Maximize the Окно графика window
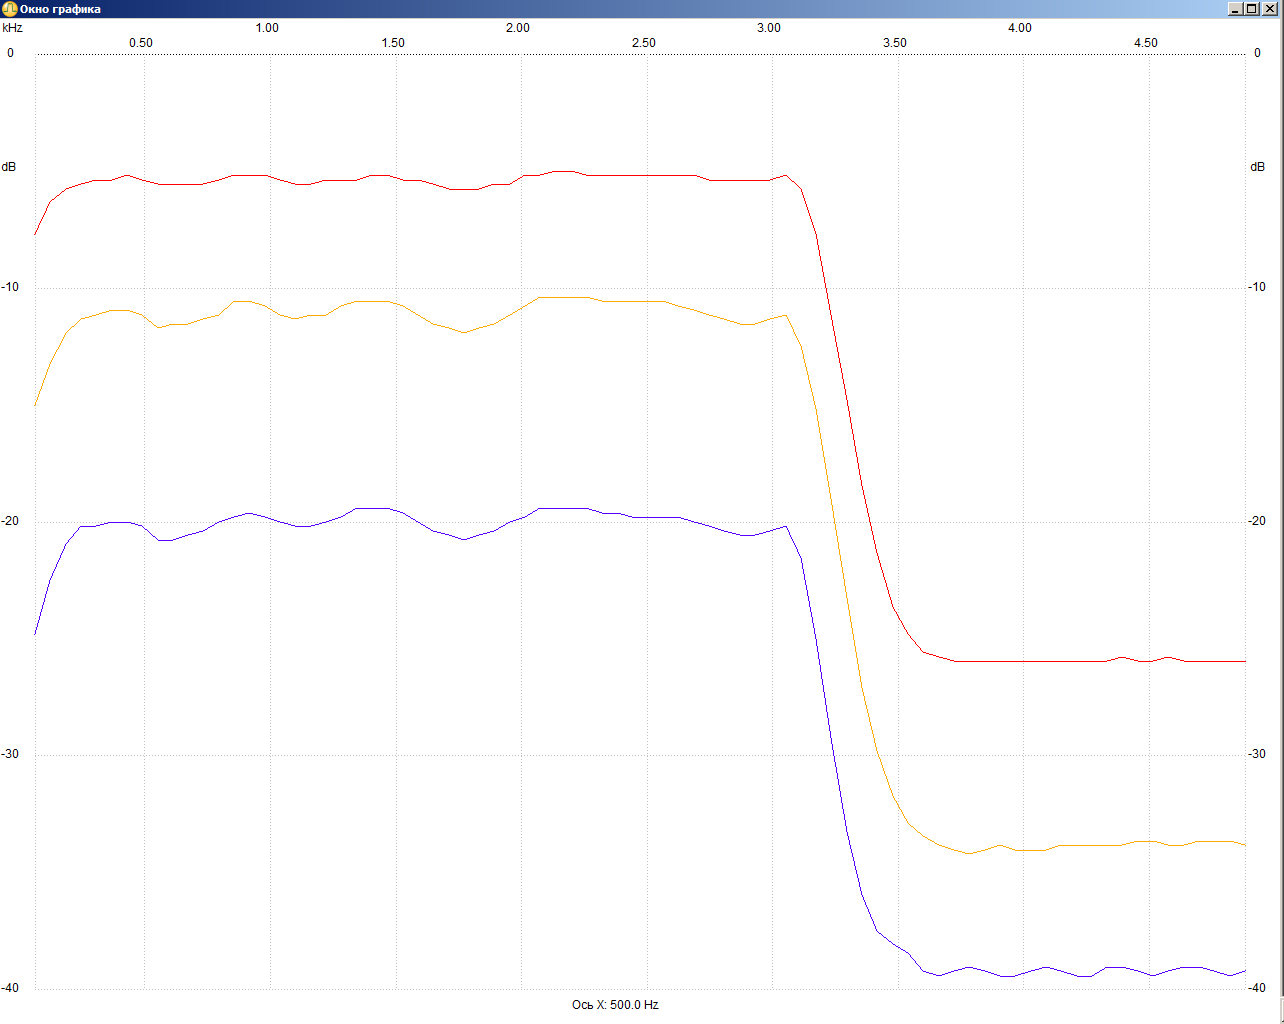 1252,9
